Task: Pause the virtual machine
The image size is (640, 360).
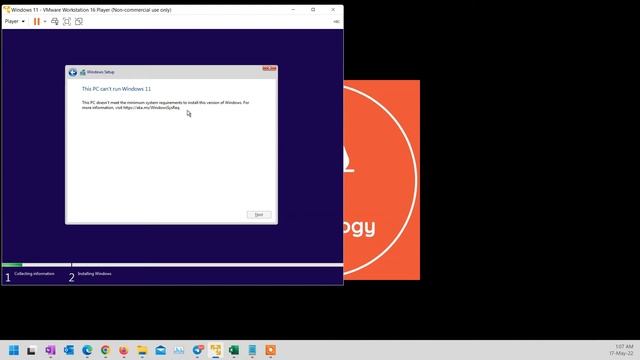Action: coord(37,22)
